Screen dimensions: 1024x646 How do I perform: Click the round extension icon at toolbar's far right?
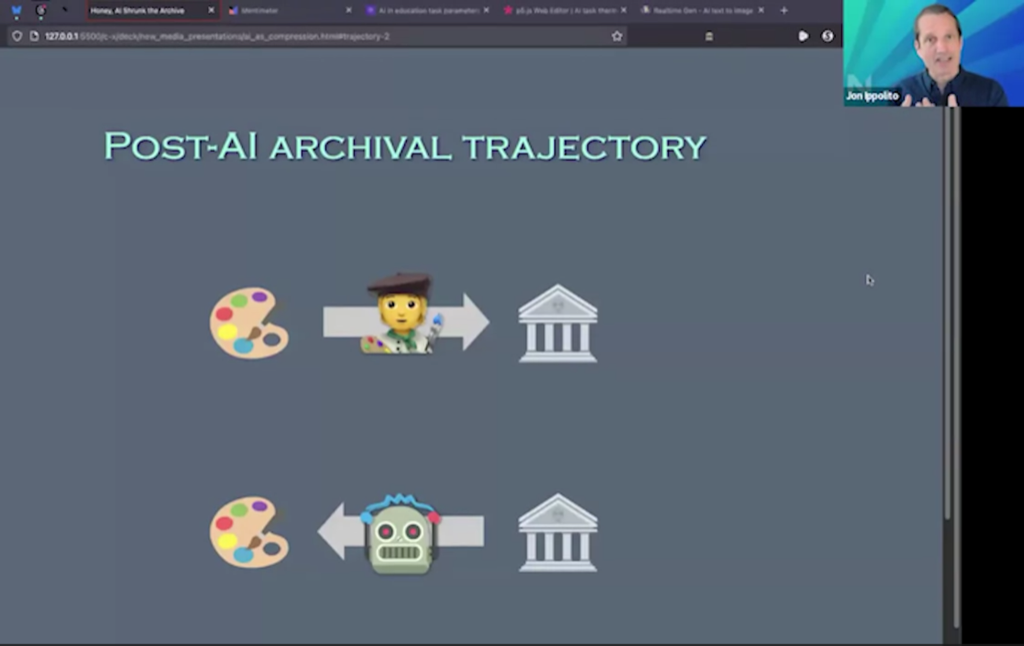[x=827, y=36]
